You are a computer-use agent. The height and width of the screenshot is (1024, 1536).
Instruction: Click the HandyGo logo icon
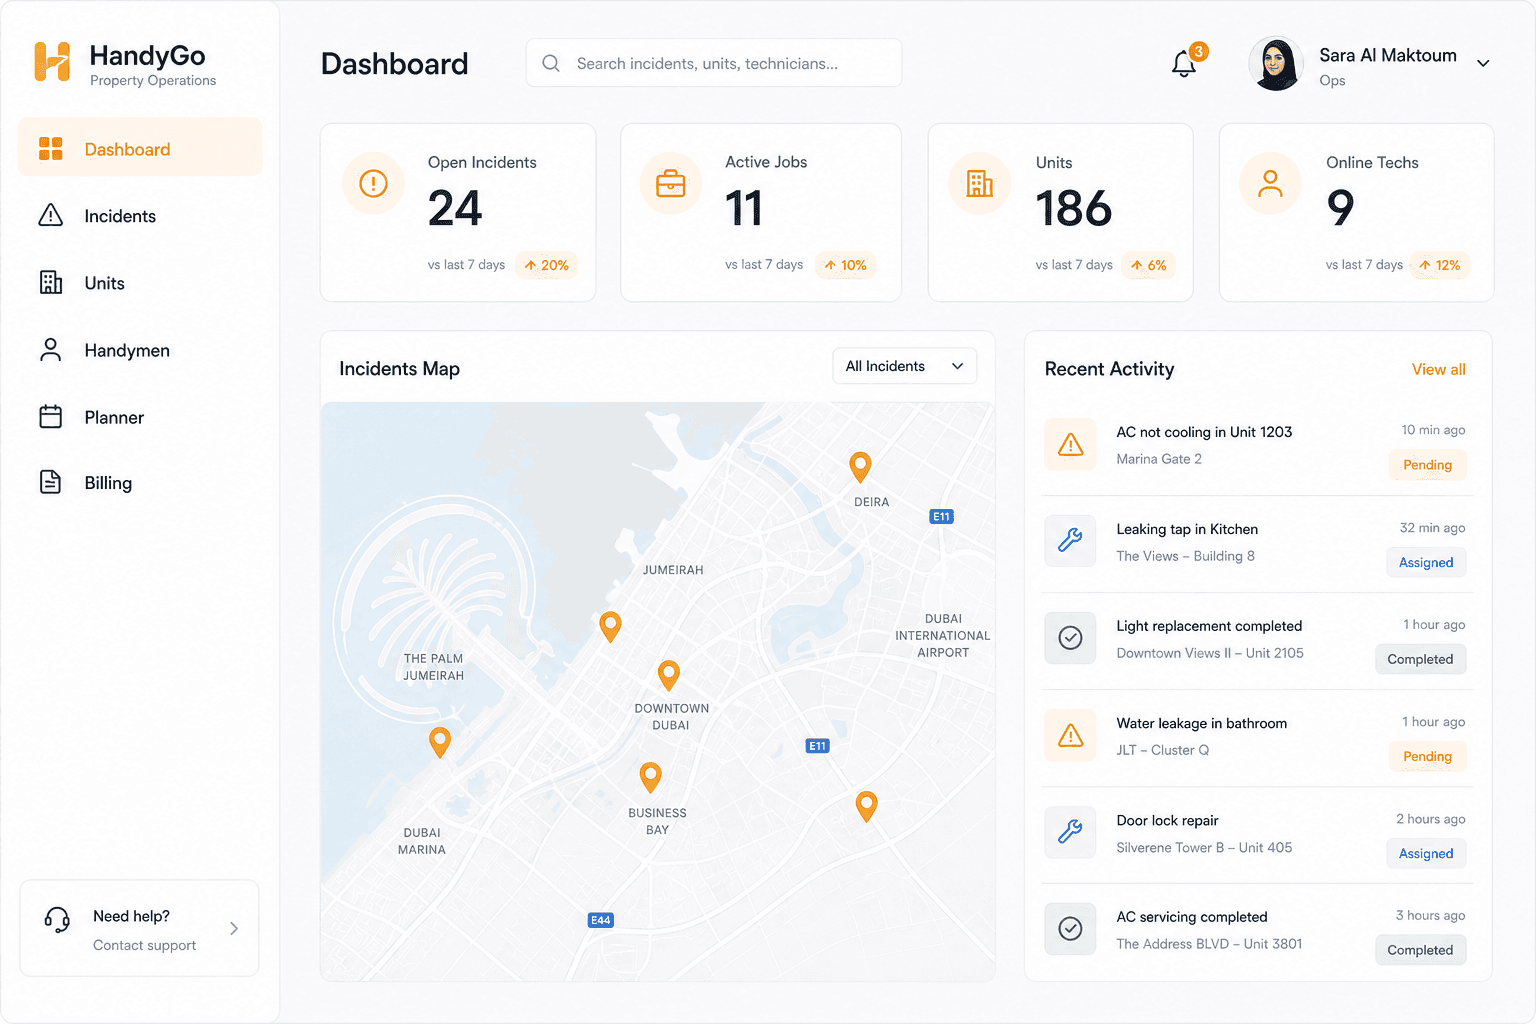click(52, 62)
